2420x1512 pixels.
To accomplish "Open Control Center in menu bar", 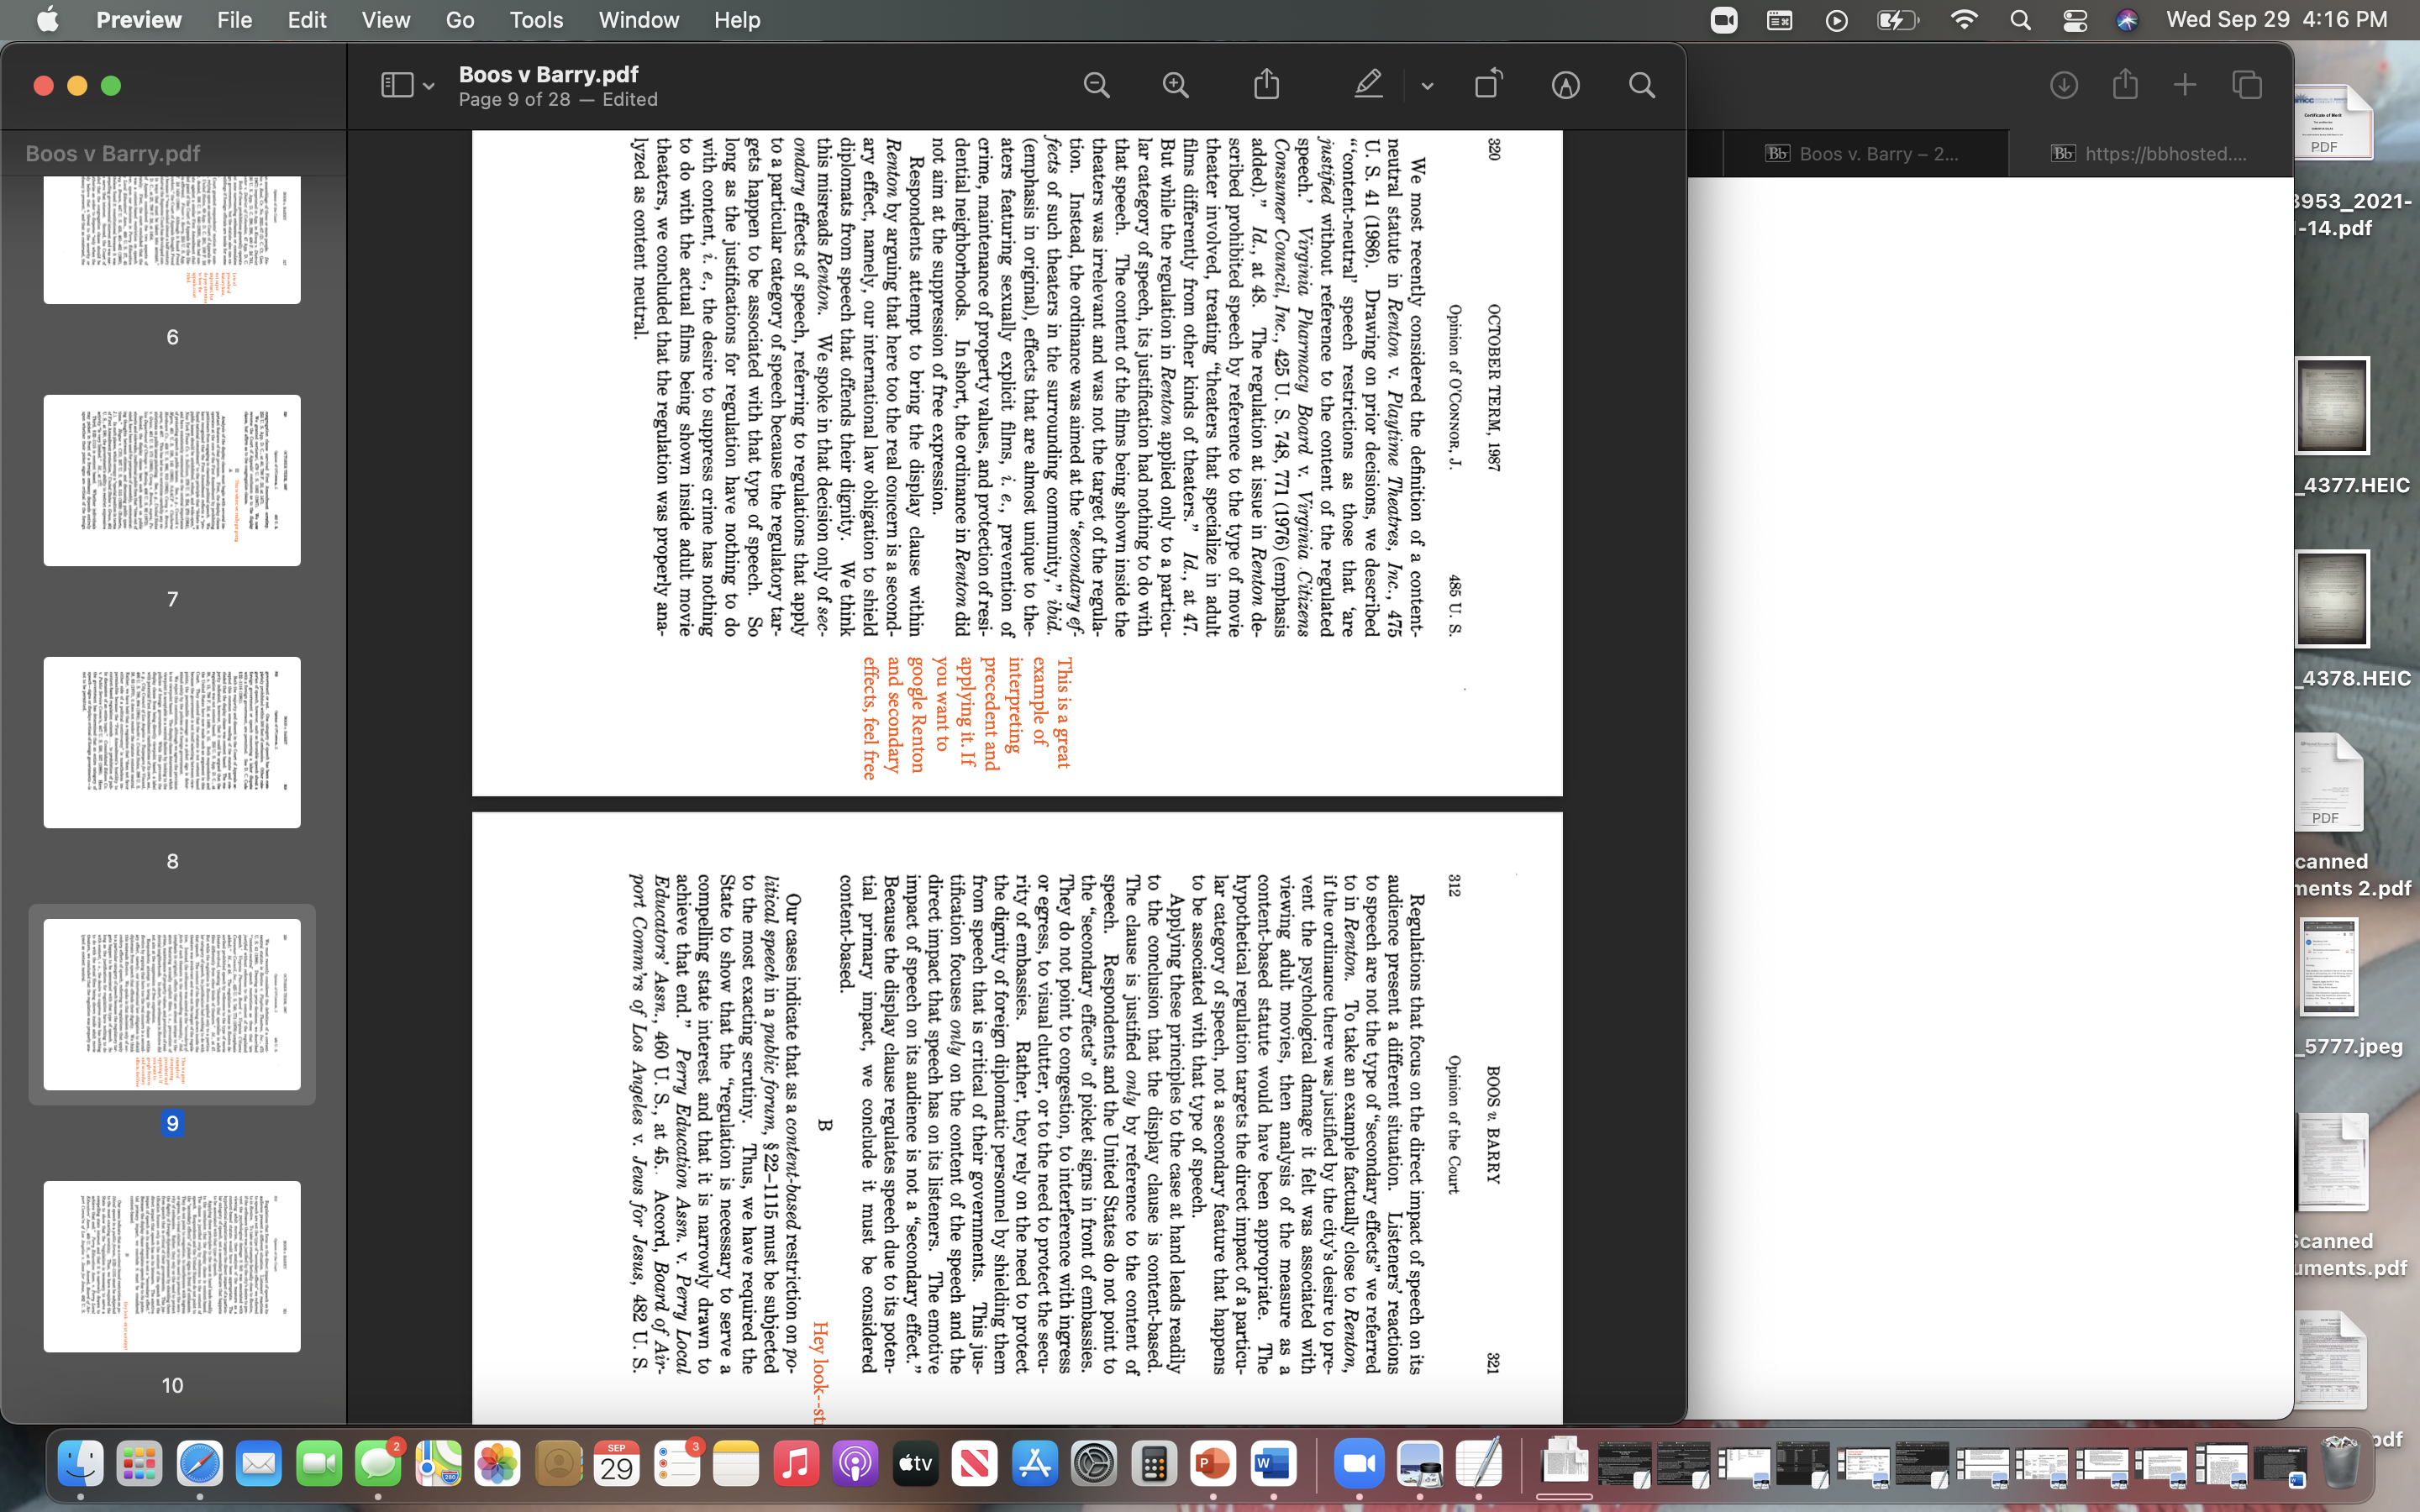I will 2075,20.
